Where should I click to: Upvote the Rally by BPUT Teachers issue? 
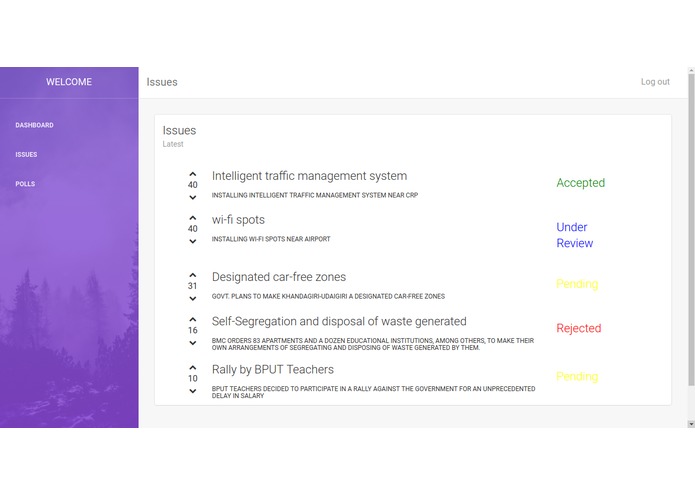point(192,368)
